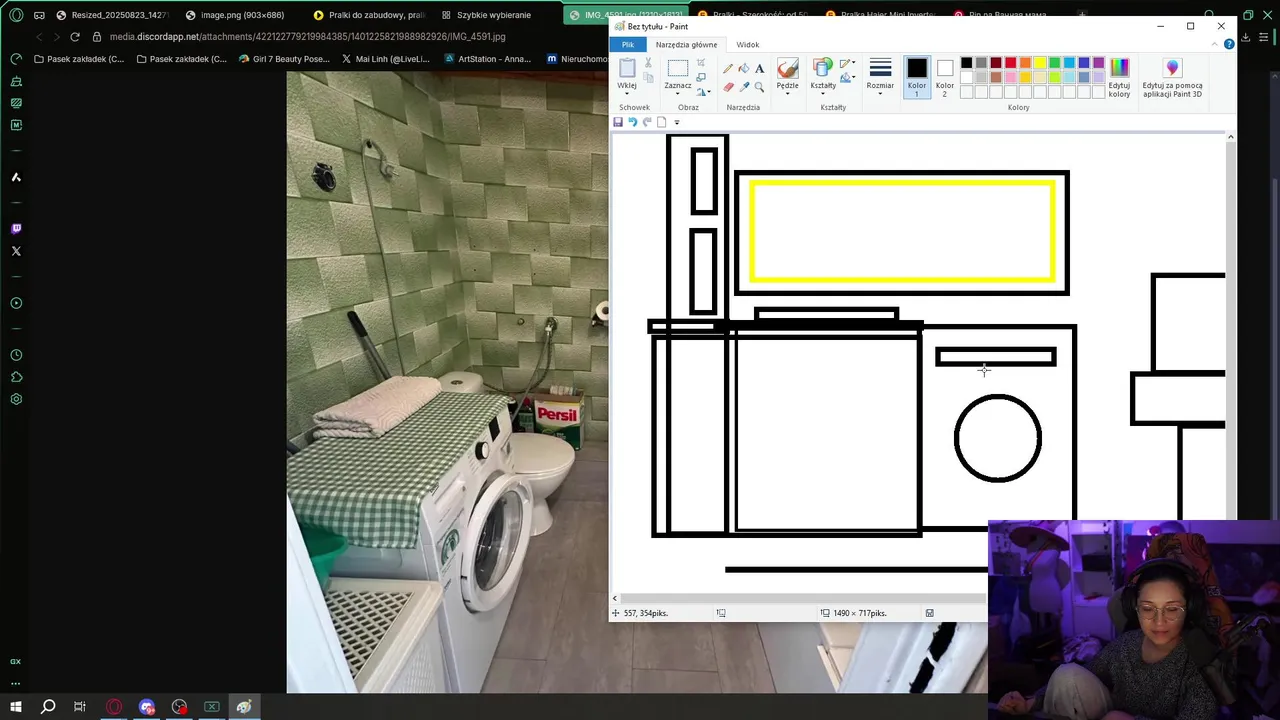Open Mai Linh (@LiveLi... bookmark
Viewport: 1280px width, 720px height.
point(385,59)
